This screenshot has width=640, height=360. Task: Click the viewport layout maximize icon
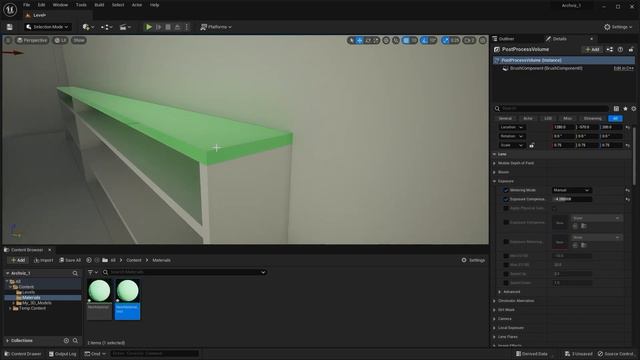pyautogui.click(x=483, y=40)
